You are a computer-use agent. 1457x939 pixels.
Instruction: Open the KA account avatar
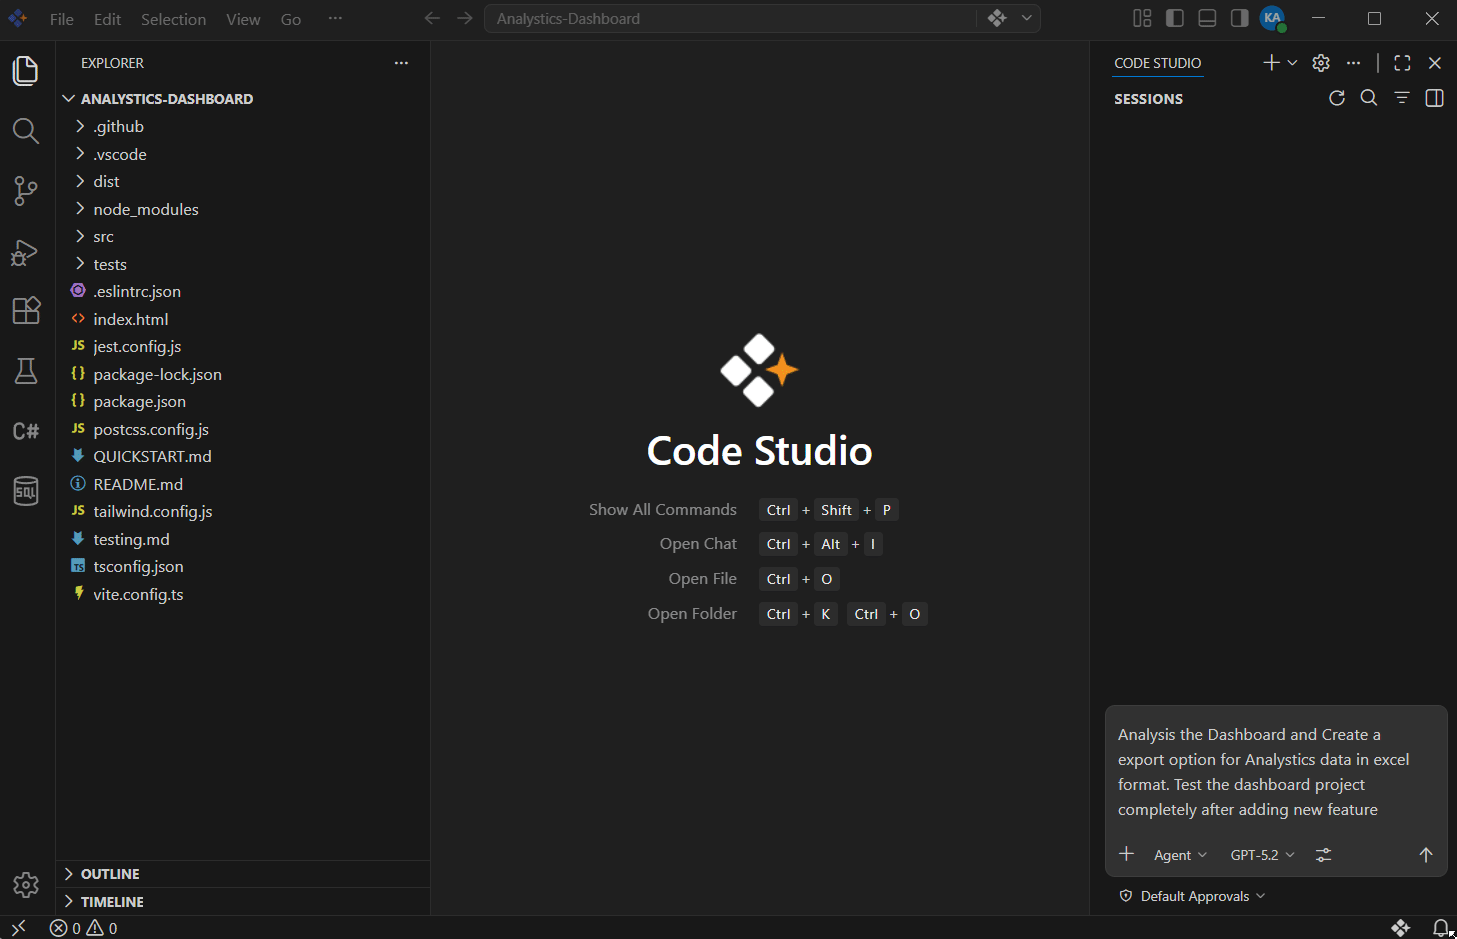point(1272,18)
